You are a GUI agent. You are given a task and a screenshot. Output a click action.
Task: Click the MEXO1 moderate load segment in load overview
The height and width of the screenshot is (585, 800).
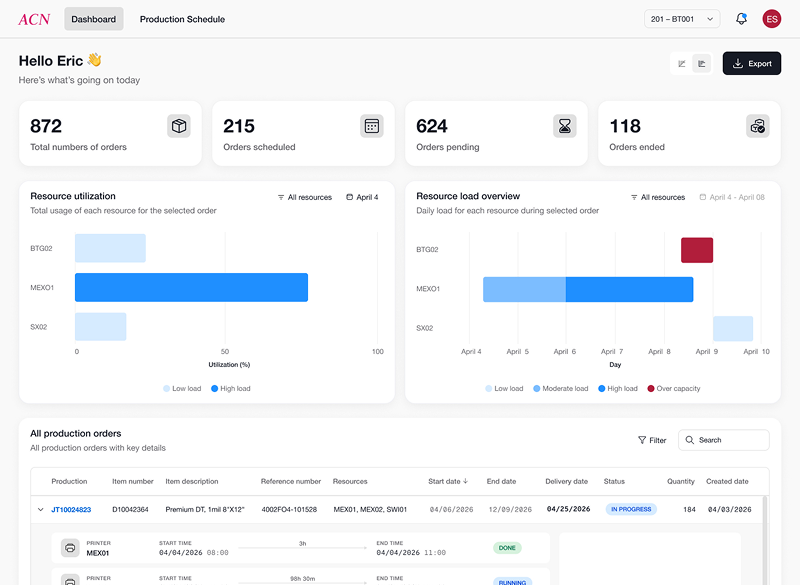point(524,289)
